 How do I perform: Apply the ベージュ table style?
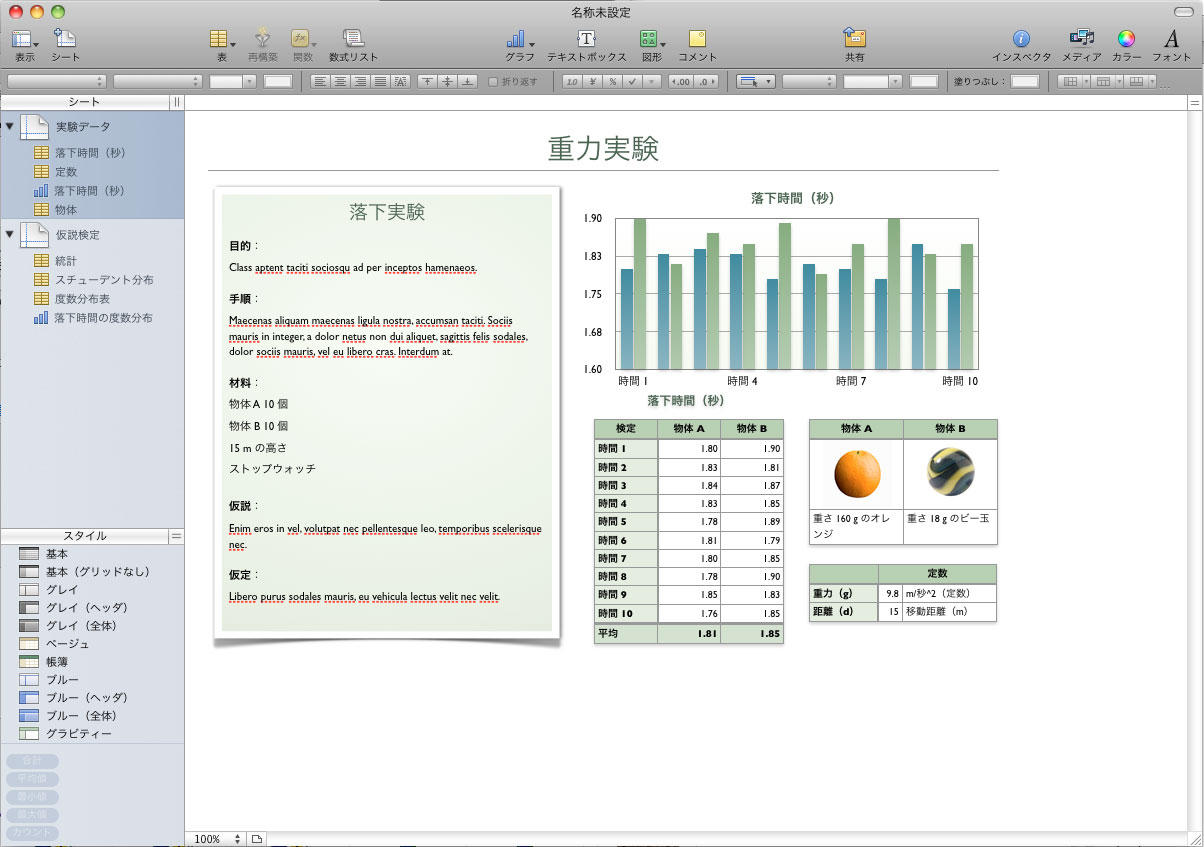(x=67, y=644)
